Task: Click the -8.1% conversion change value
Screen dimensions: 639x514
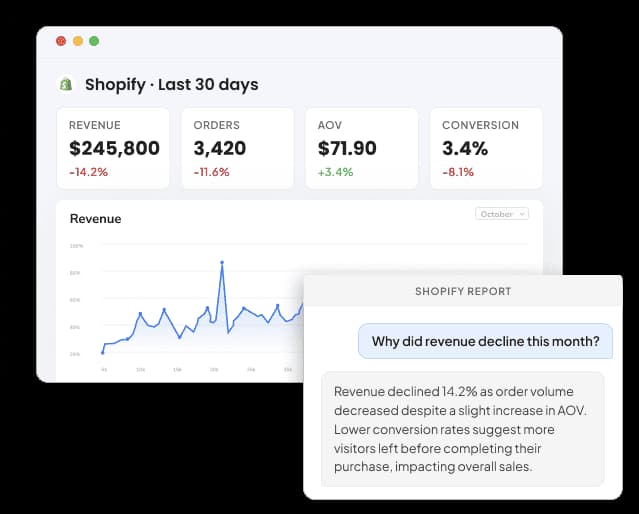Action: point(458,172)
